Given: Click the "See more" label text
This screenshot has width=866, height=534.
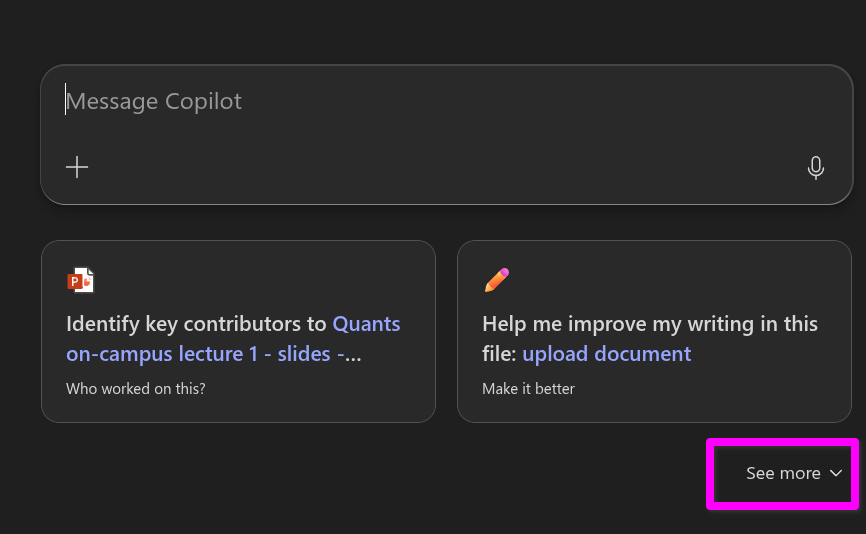Looking at the screenshot, I should click(783, 473).
